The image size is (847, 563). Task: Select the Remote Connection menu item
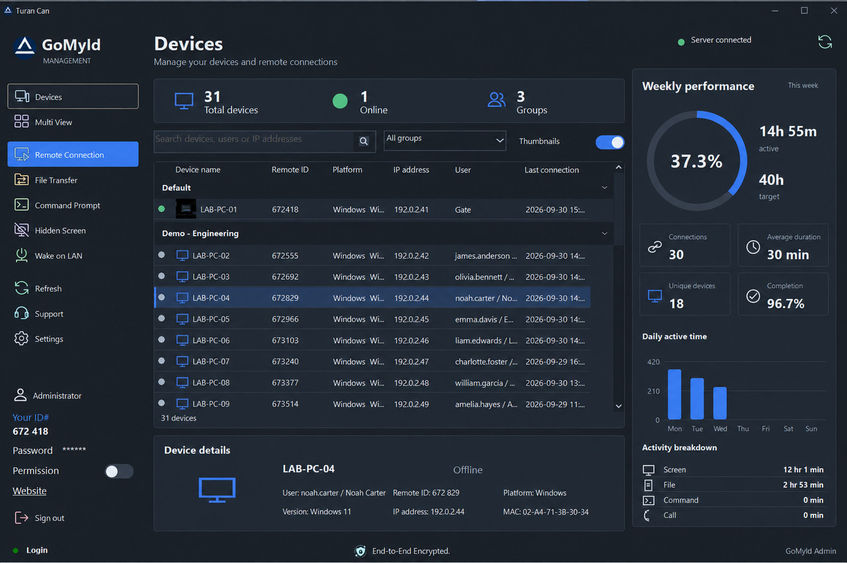click(x=73, y=155)
